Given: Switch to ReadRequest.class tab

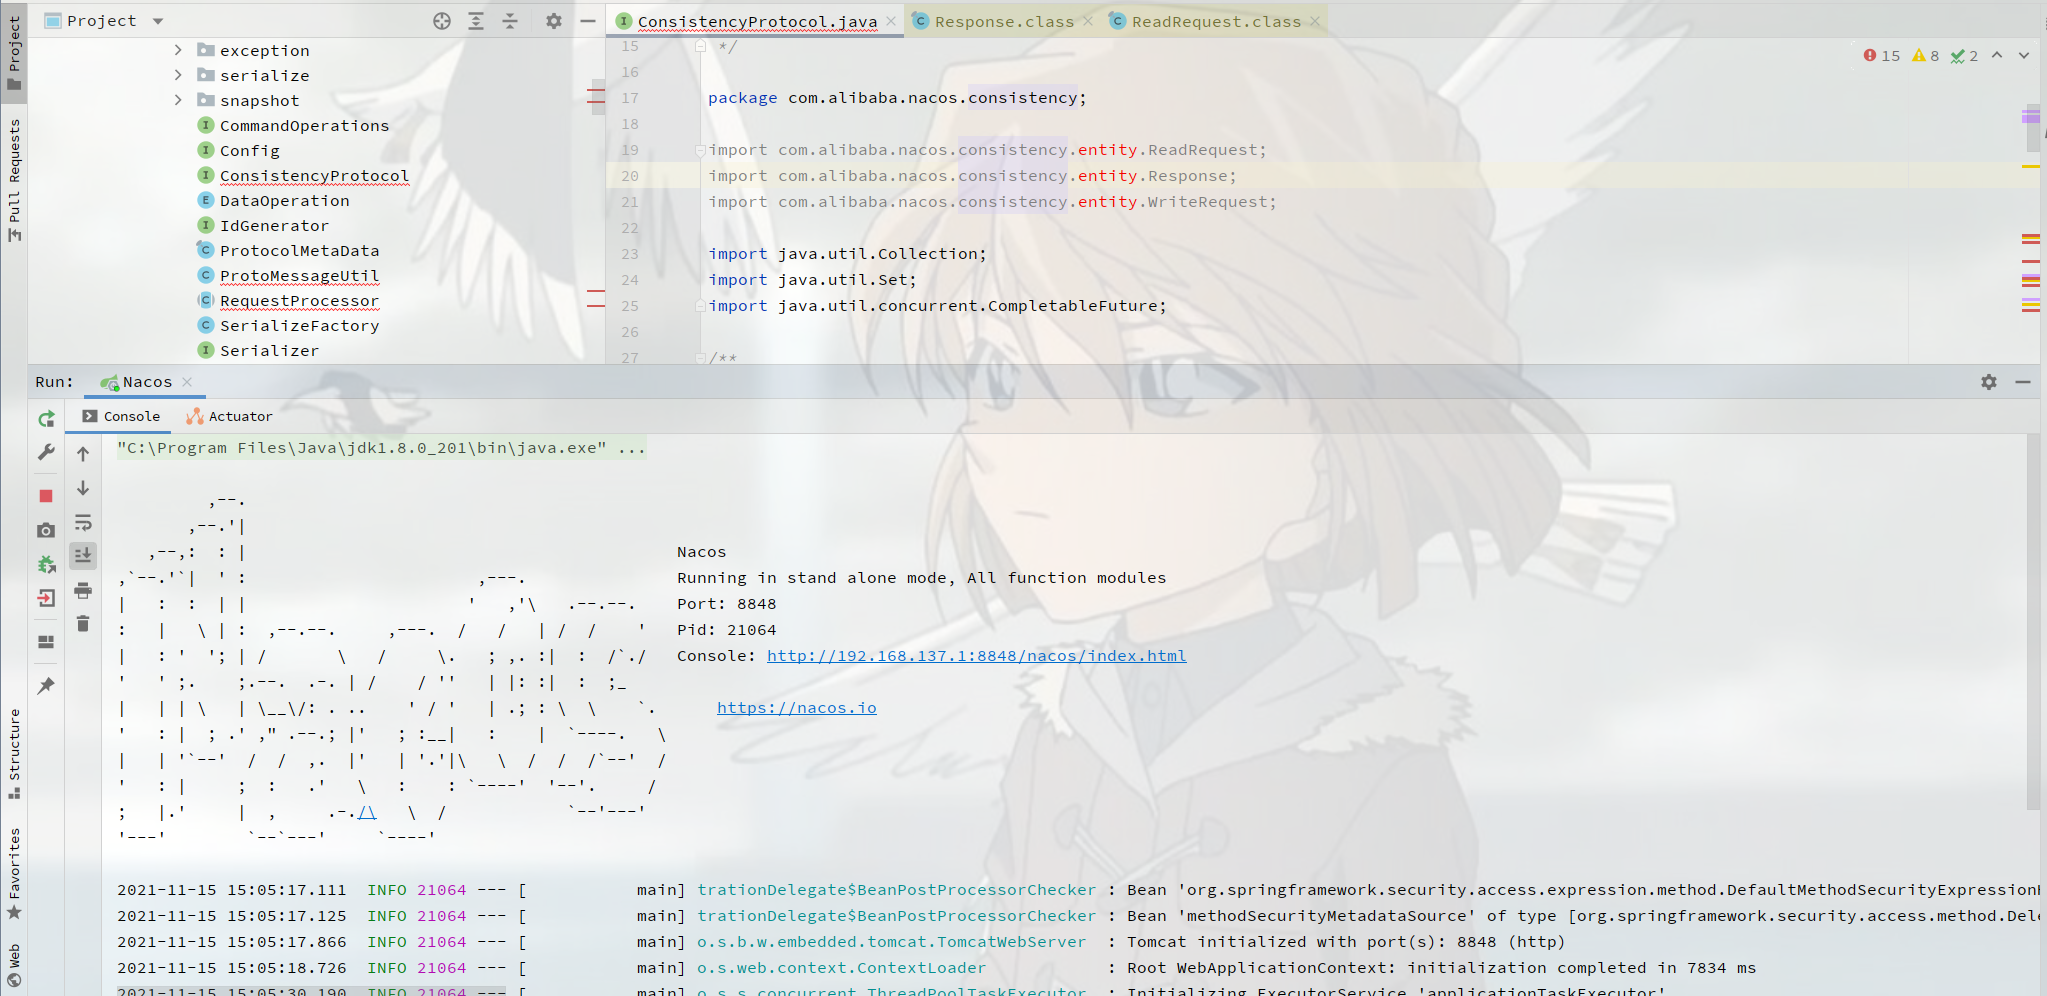Looking at the screenshot, I should (x=1216, y=21).
